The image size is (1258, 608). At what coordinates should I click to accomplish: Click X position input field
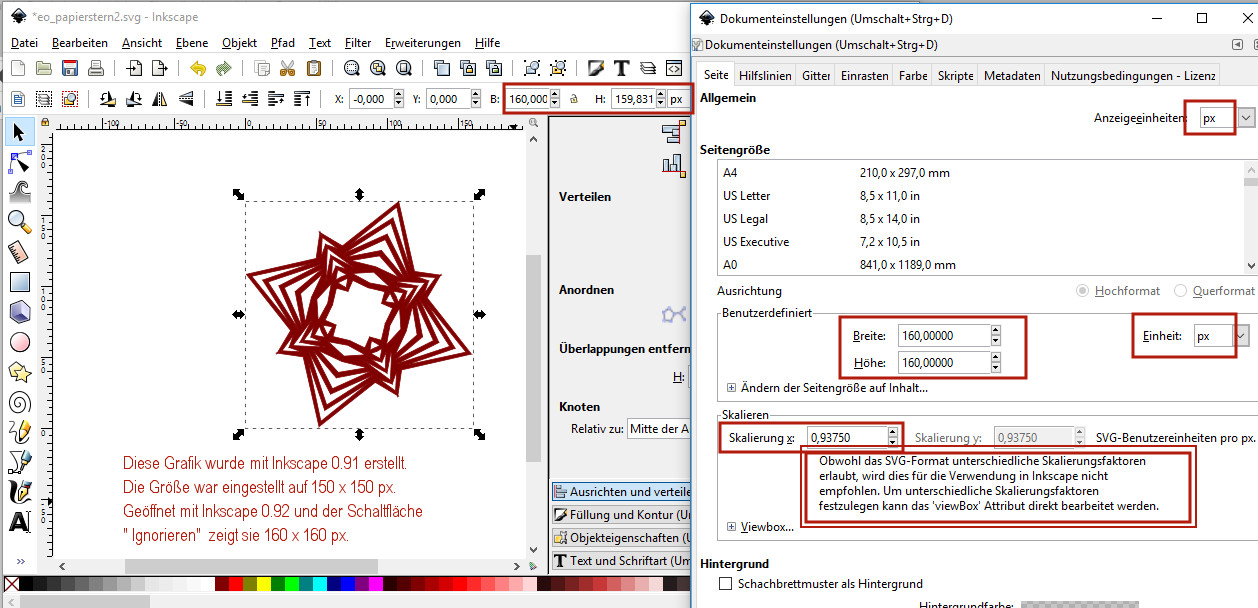click(372, 99)
